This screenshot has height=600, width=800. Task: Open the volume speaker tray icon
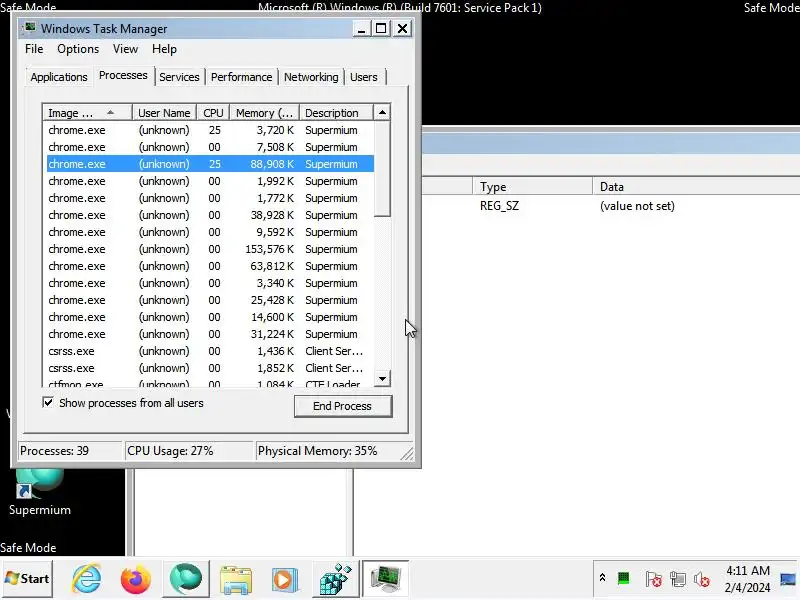coord(702,579)
